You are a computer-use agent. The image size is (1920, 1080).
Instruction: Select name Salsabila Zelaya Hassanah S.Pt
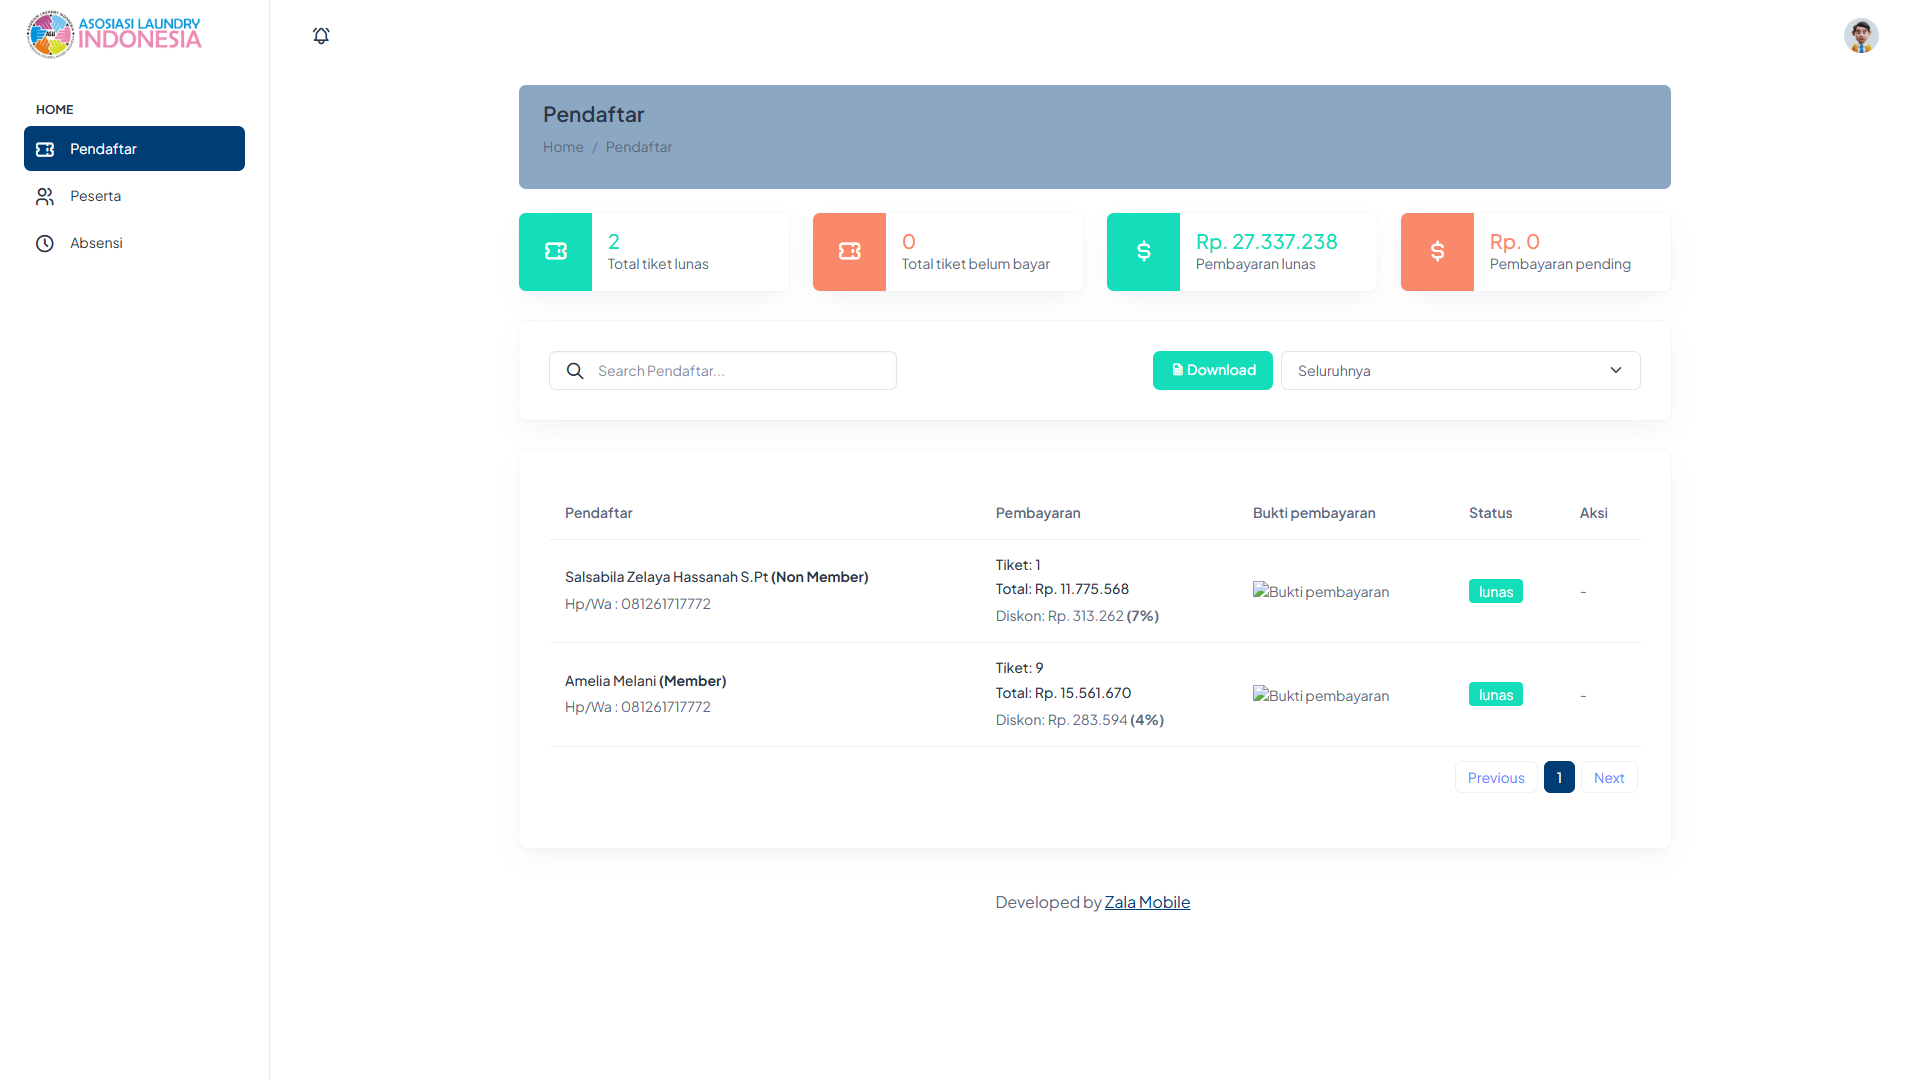coord(666,577)
